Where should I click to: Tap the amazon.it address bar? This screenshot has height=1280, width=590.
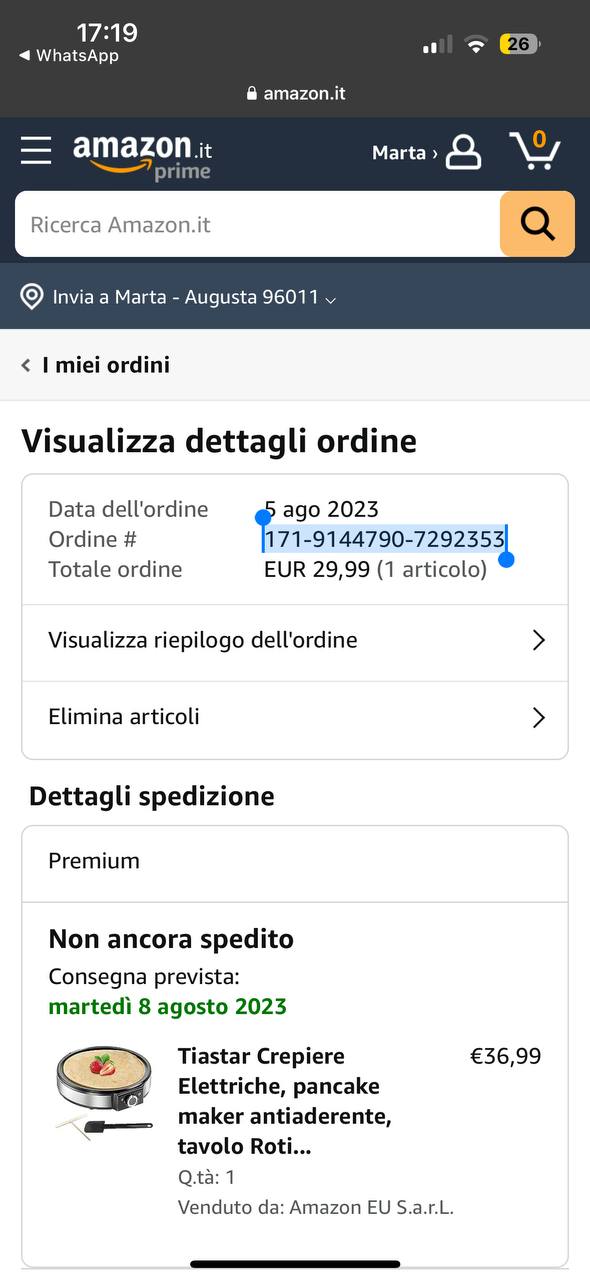pyautogui.click(x=295, y=93)
